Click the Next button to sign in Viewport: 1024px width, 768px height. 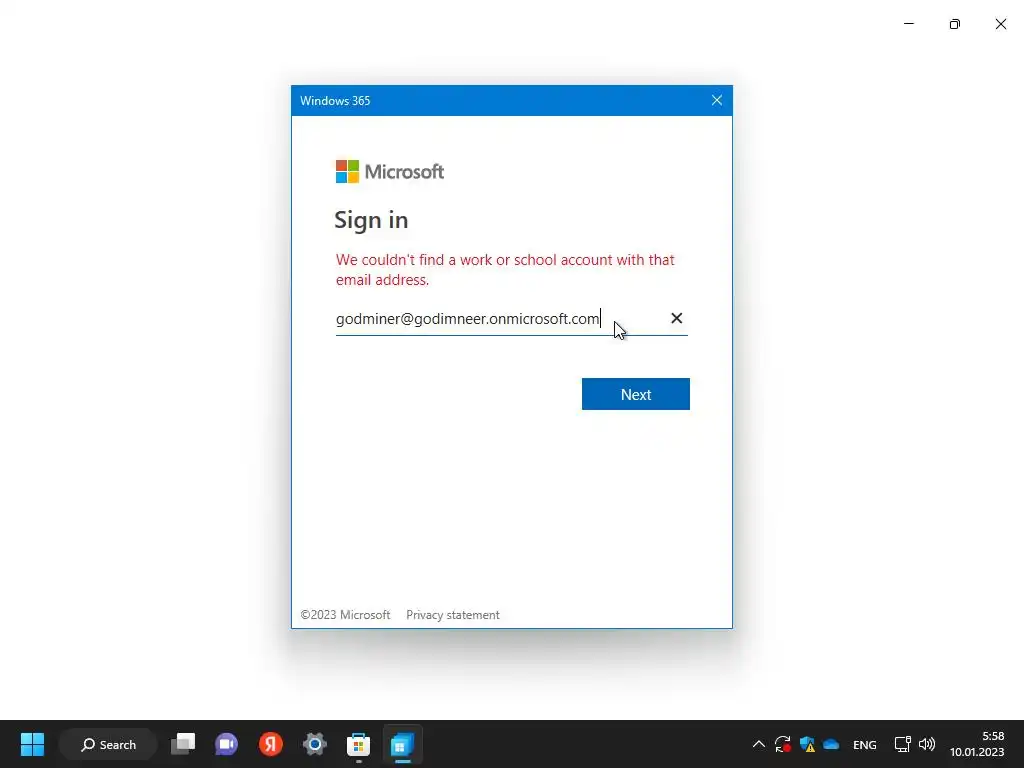pos(635,394)
